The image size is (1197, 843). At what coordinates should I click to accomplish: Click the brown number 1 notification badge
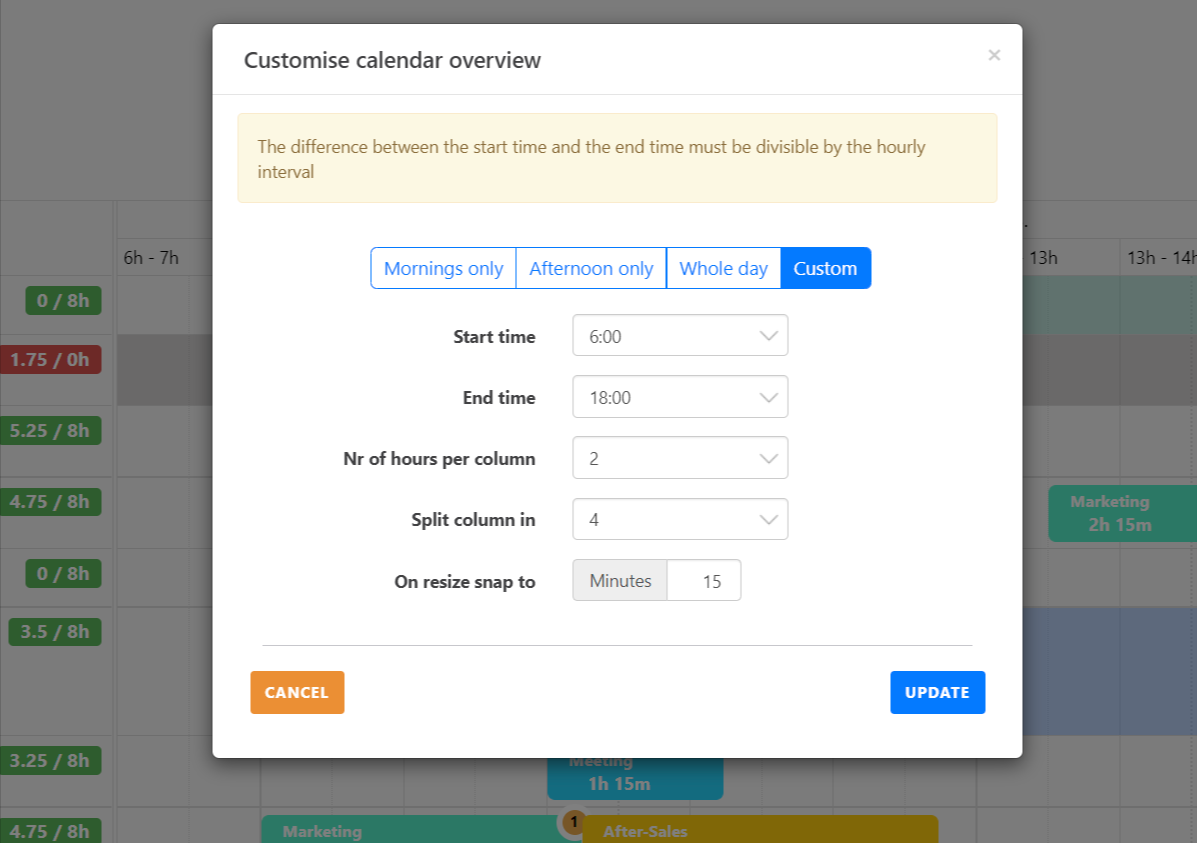tap(573, 822)
